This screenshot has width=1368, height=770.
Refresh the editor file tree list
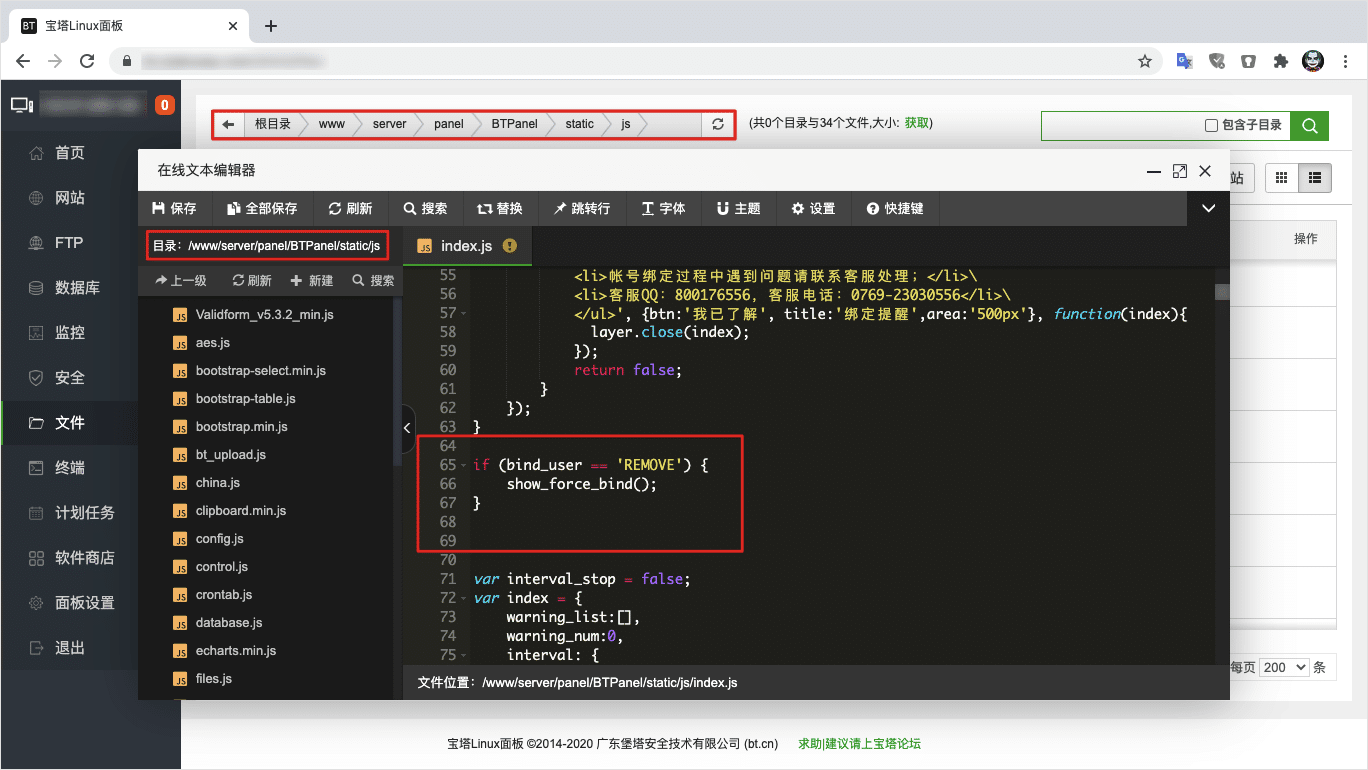(252, 281)
